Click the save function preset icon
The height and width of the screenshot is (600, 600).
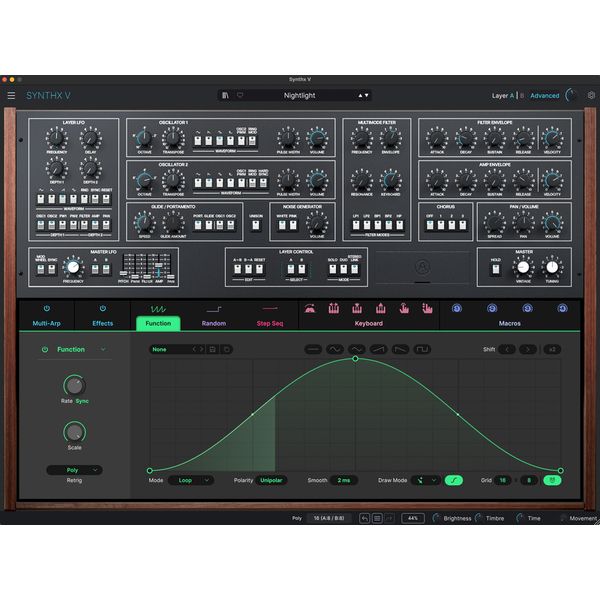click(x=213, y=349)
